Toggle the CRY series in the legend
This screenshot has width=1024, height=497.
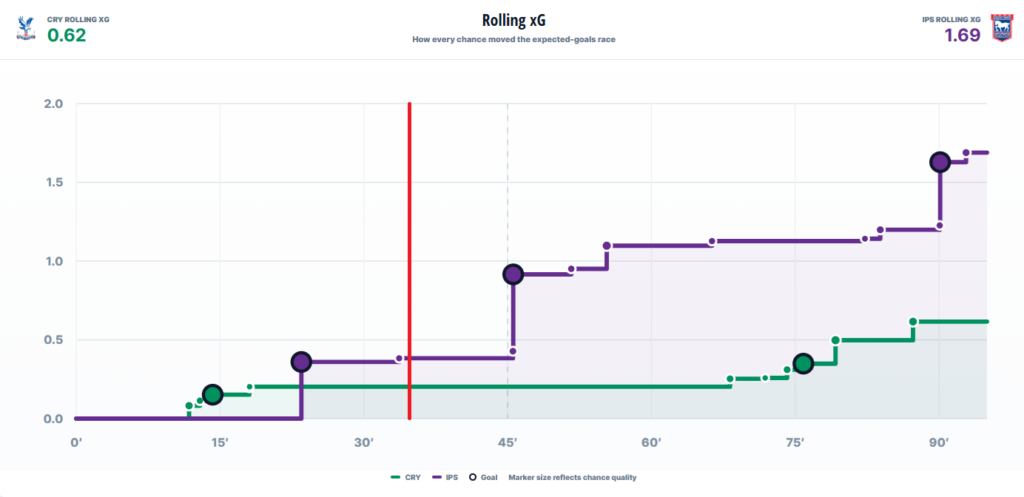tap(405, 477)
